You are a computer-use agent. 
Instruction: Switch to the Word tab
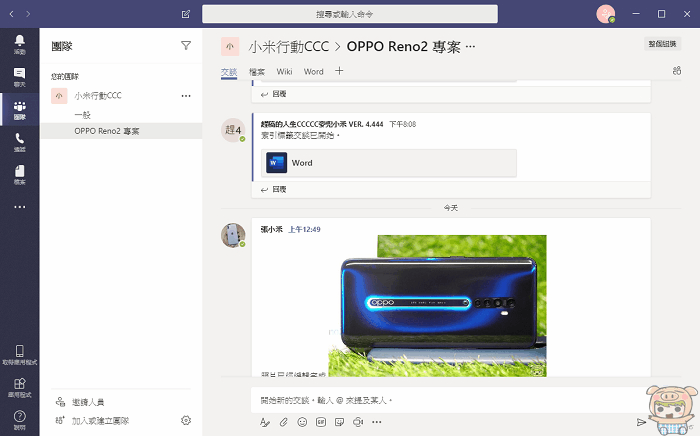[313, 71]
